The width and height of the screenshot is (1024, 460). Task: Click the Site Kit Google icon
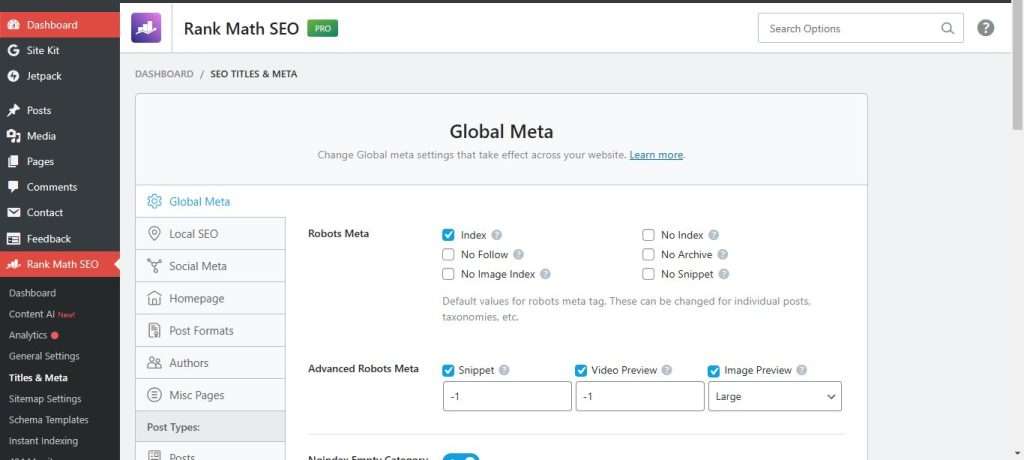coord(14,50)
